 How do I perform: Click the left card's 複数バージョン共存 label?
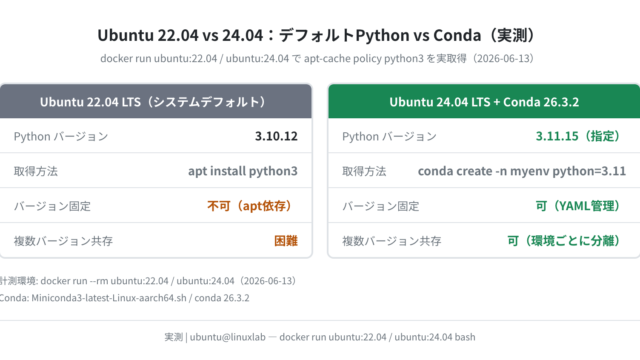tap(63, 241)
